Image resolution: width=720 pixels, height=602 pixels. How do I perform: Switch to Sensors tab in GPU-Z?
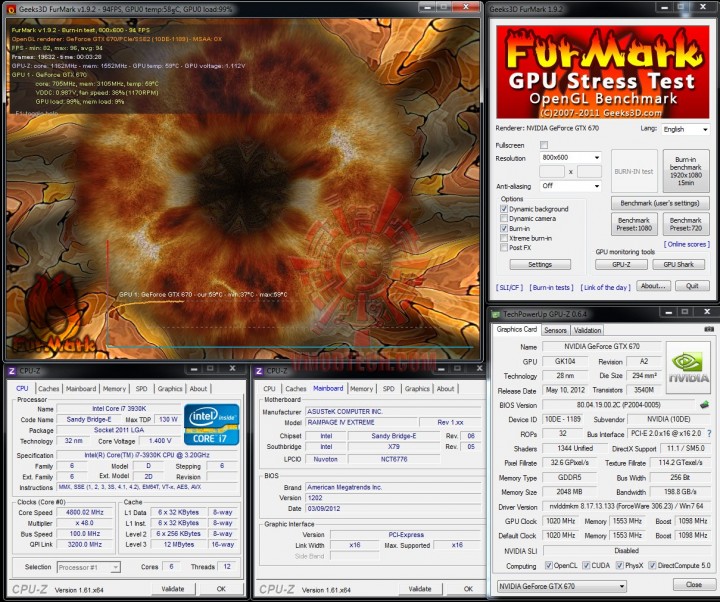coord(555,330)
